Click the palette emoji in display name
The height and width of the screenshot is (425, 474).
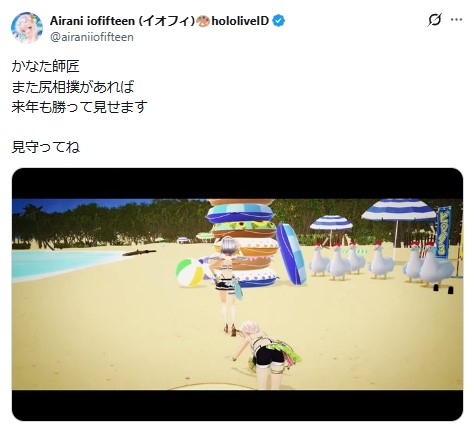(x=203, y=21)
